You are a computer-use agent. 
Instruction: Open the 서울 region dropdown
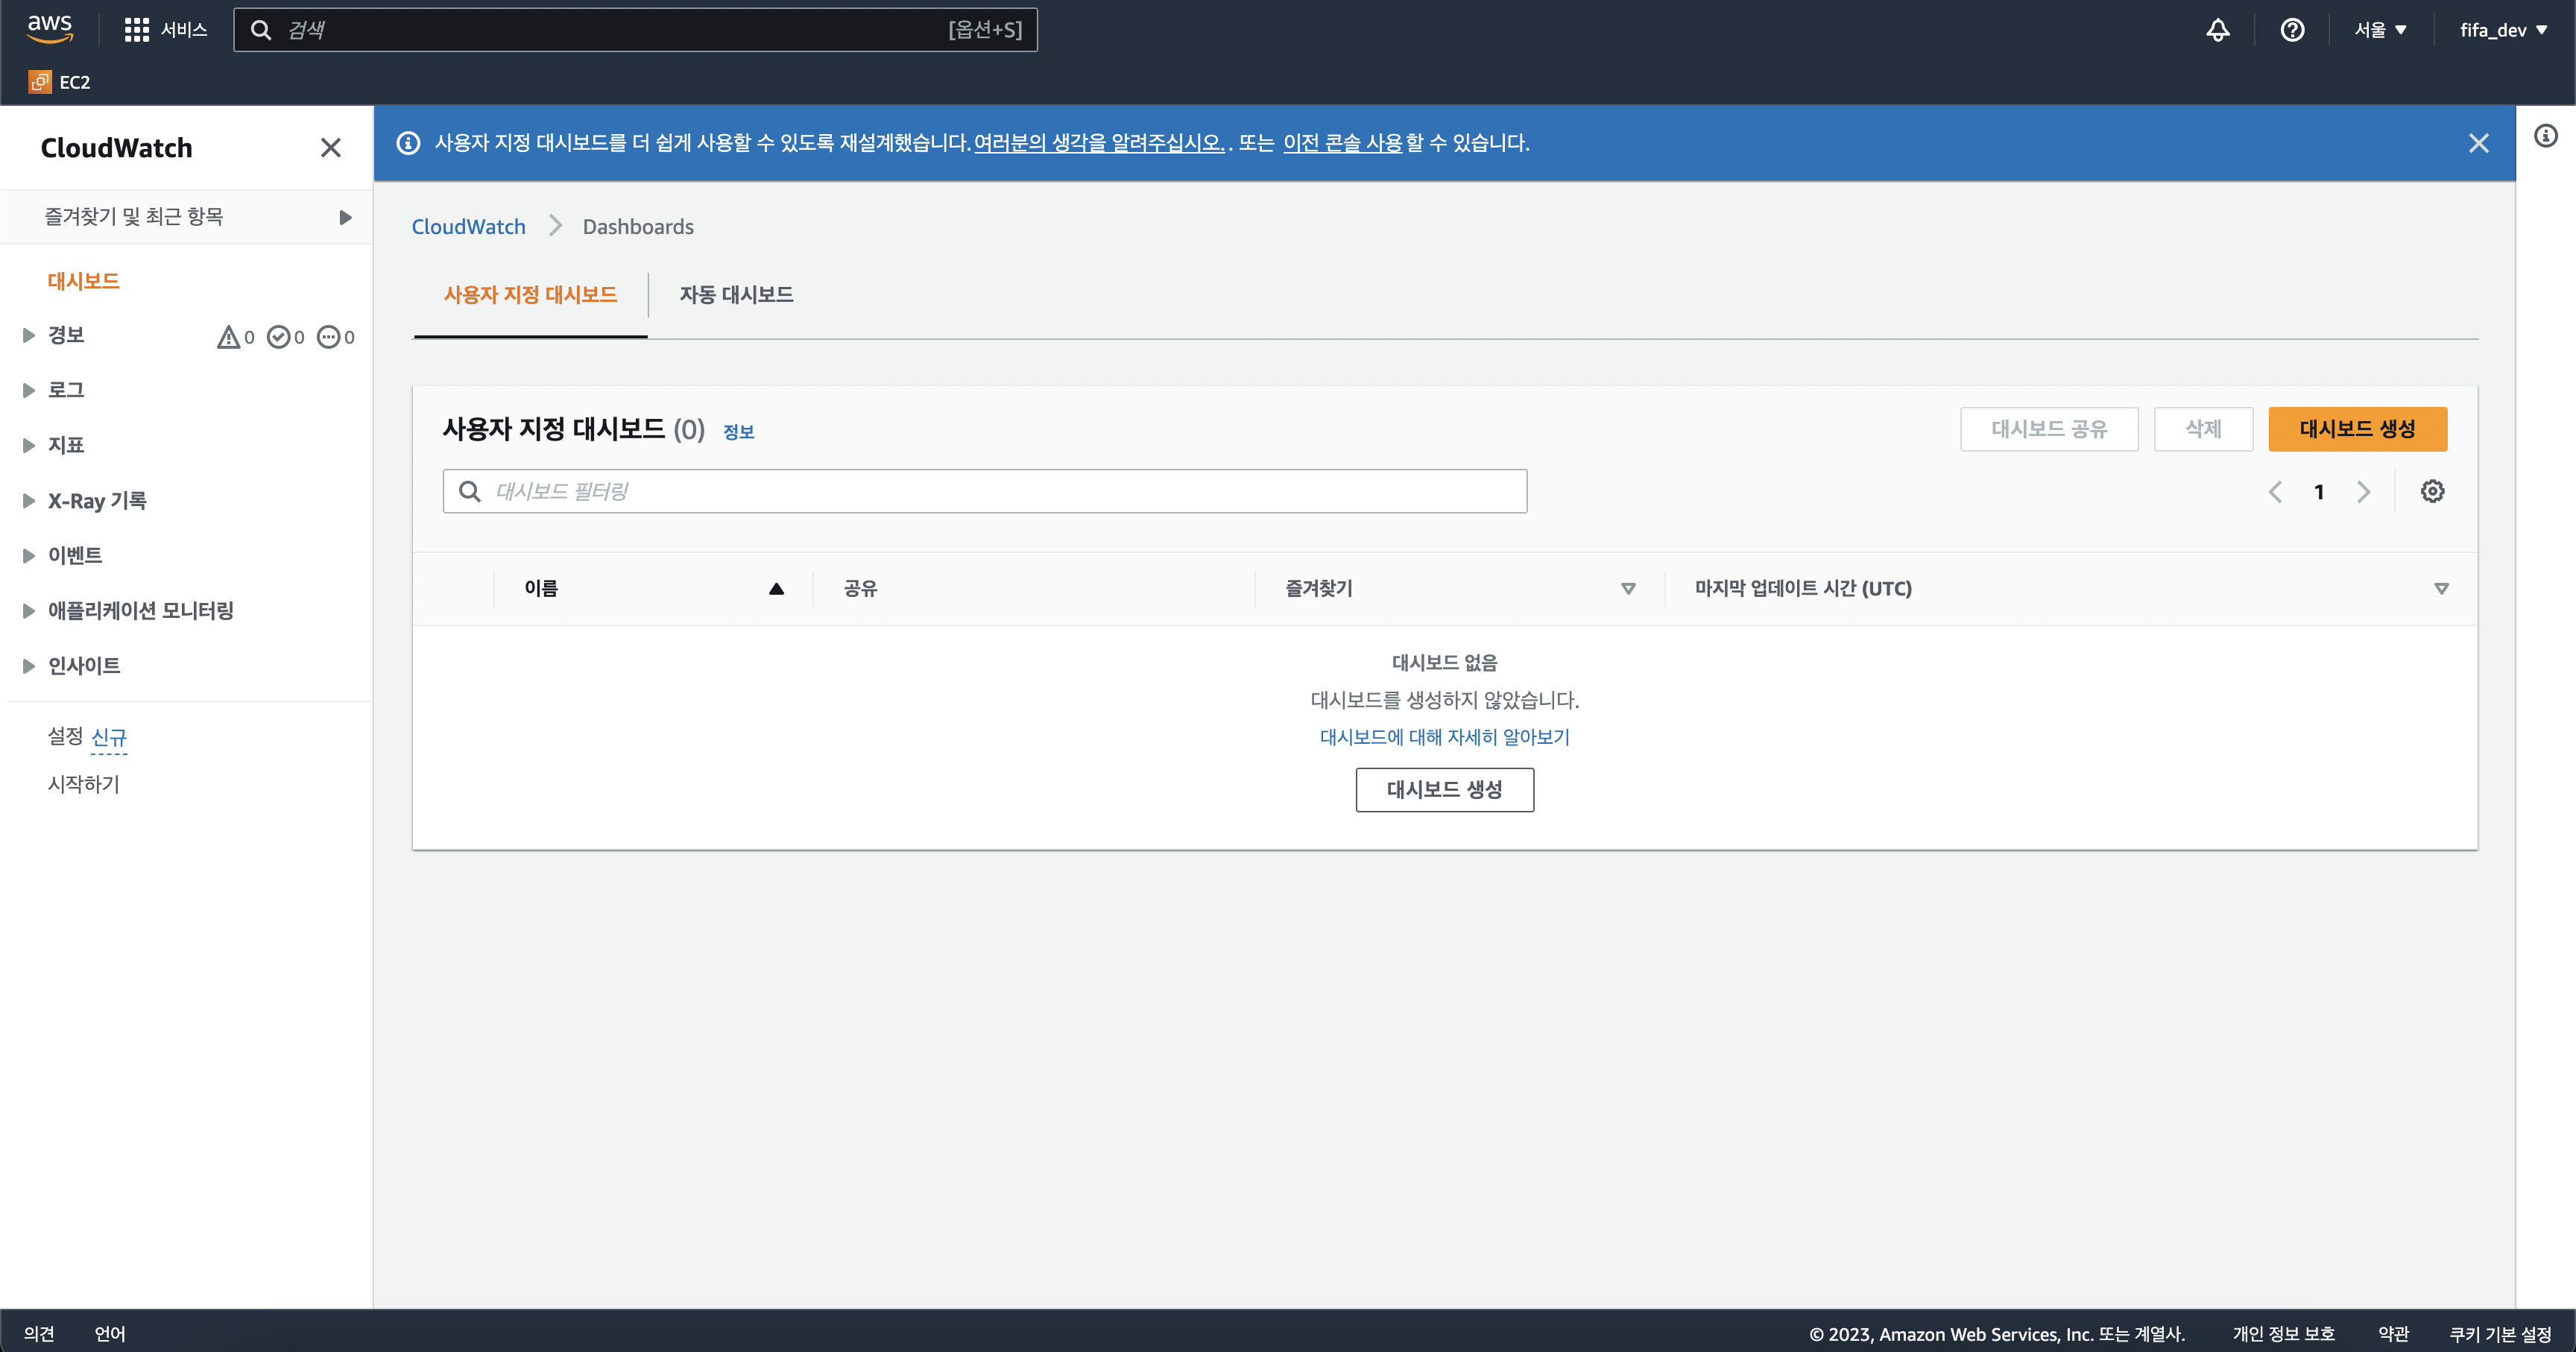click(x=2379, y=30)
